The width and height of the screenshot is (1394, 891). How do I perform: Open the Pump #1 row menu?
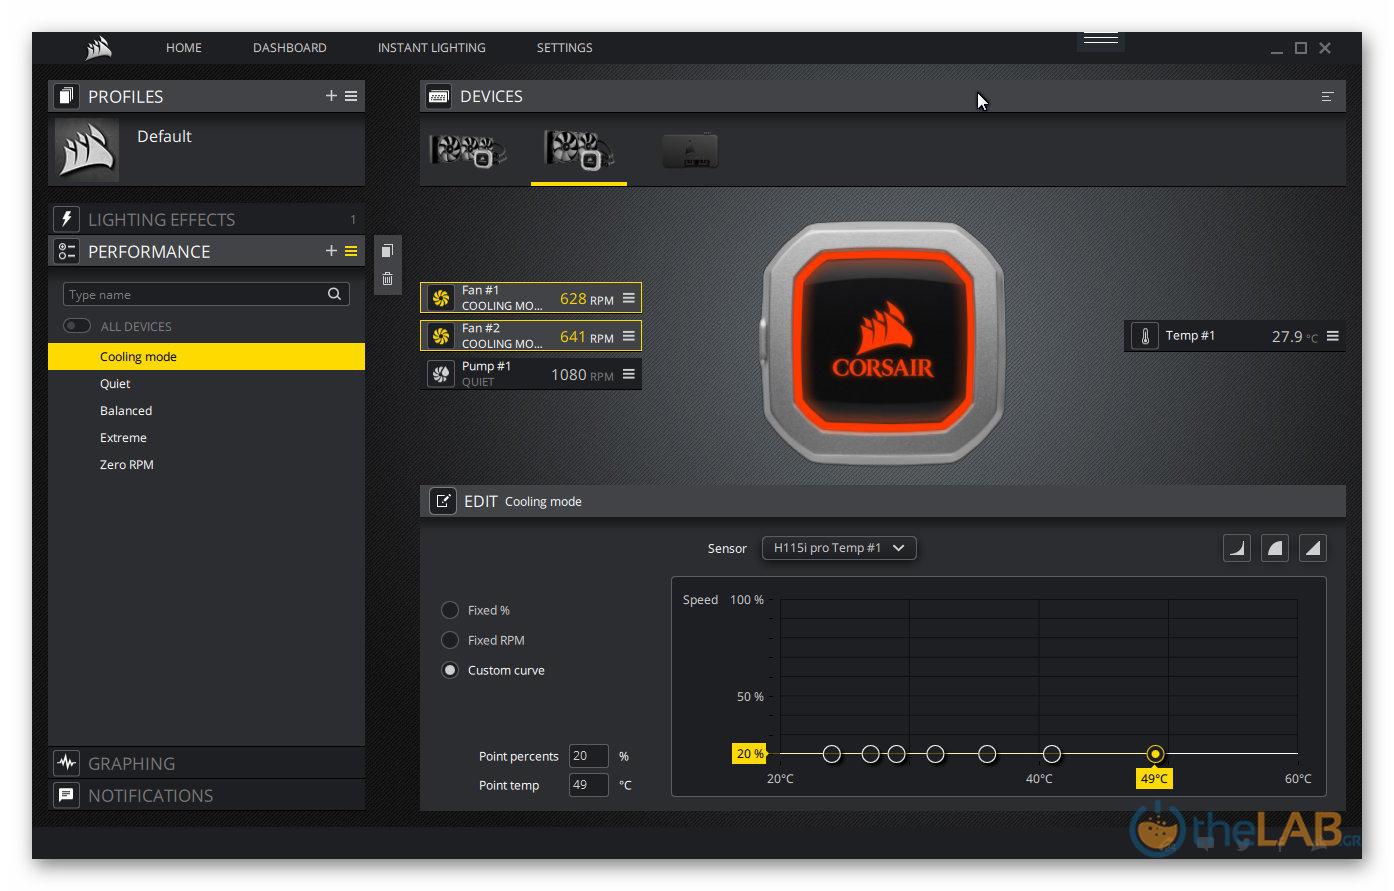[629, 374]
